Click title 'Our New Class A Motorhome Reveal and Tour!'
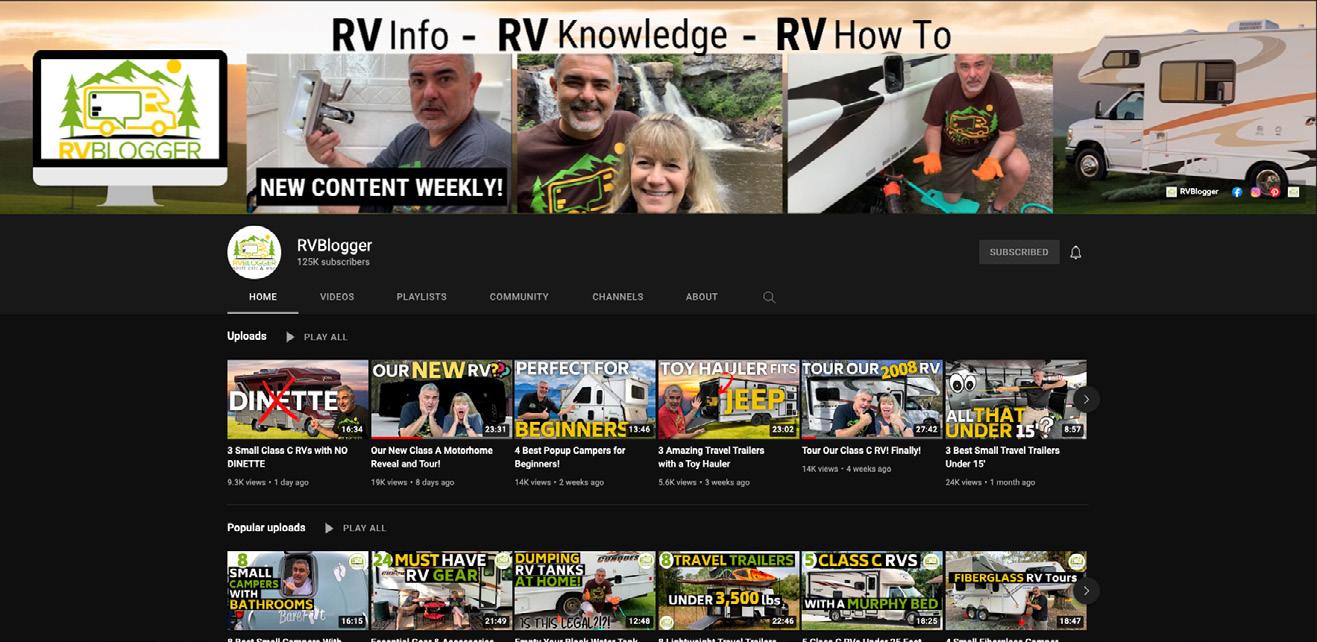Viewport: 1317px width, 642px height. pyautogui.click(x=432, y=457)
